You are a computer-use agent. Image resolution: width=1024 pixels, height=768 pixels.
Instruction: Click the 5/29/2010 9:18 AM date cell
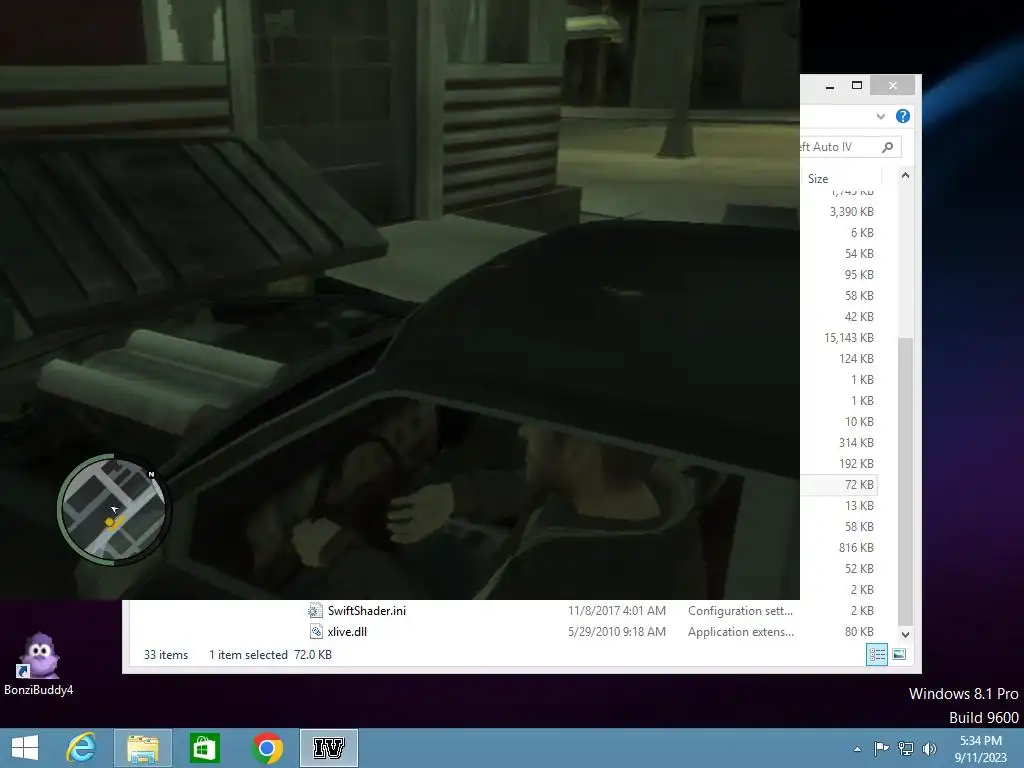[616, 632]
